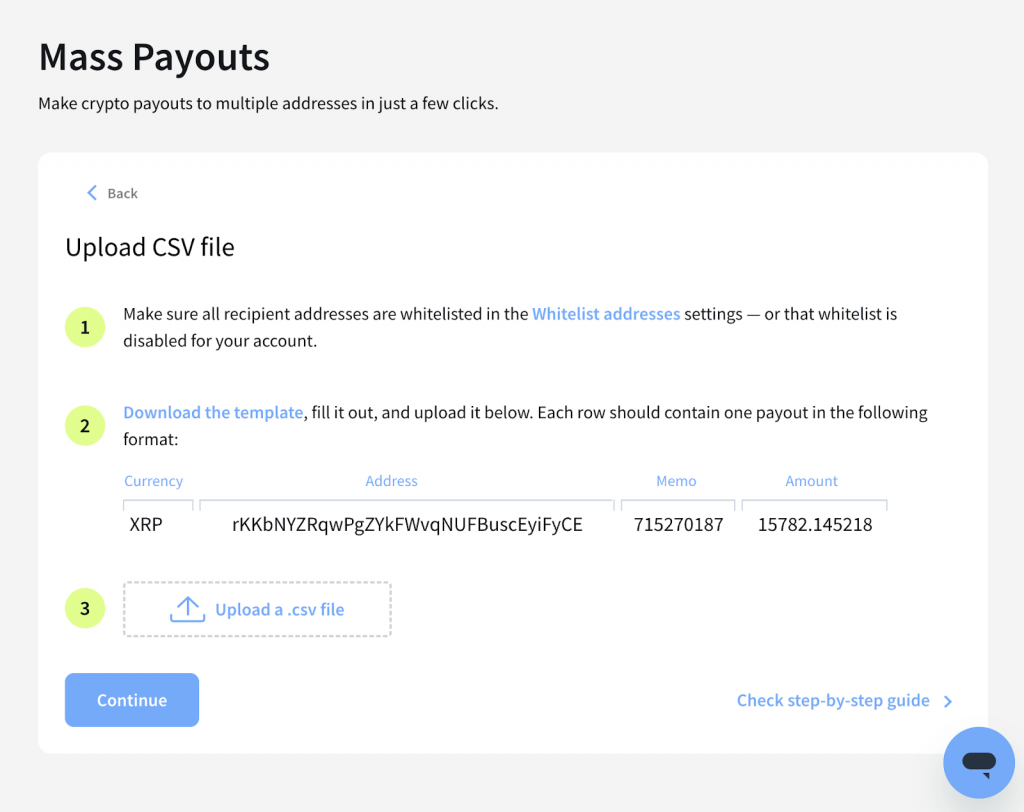Click the step 3 numbered circle
Viewport: 1024px width, 812px height.
(85, 608)
